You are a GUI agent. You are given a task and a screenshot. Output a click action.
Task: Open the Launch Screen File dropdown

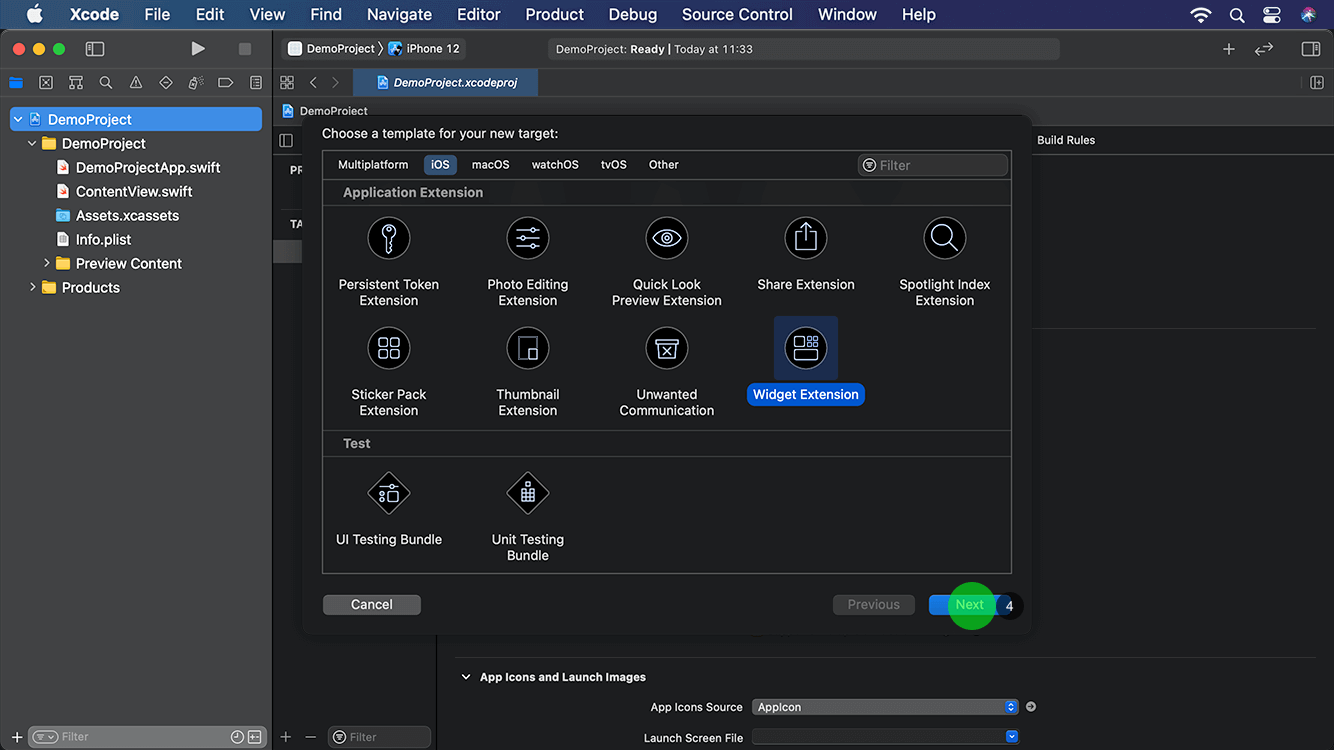(x=885, y=737)
